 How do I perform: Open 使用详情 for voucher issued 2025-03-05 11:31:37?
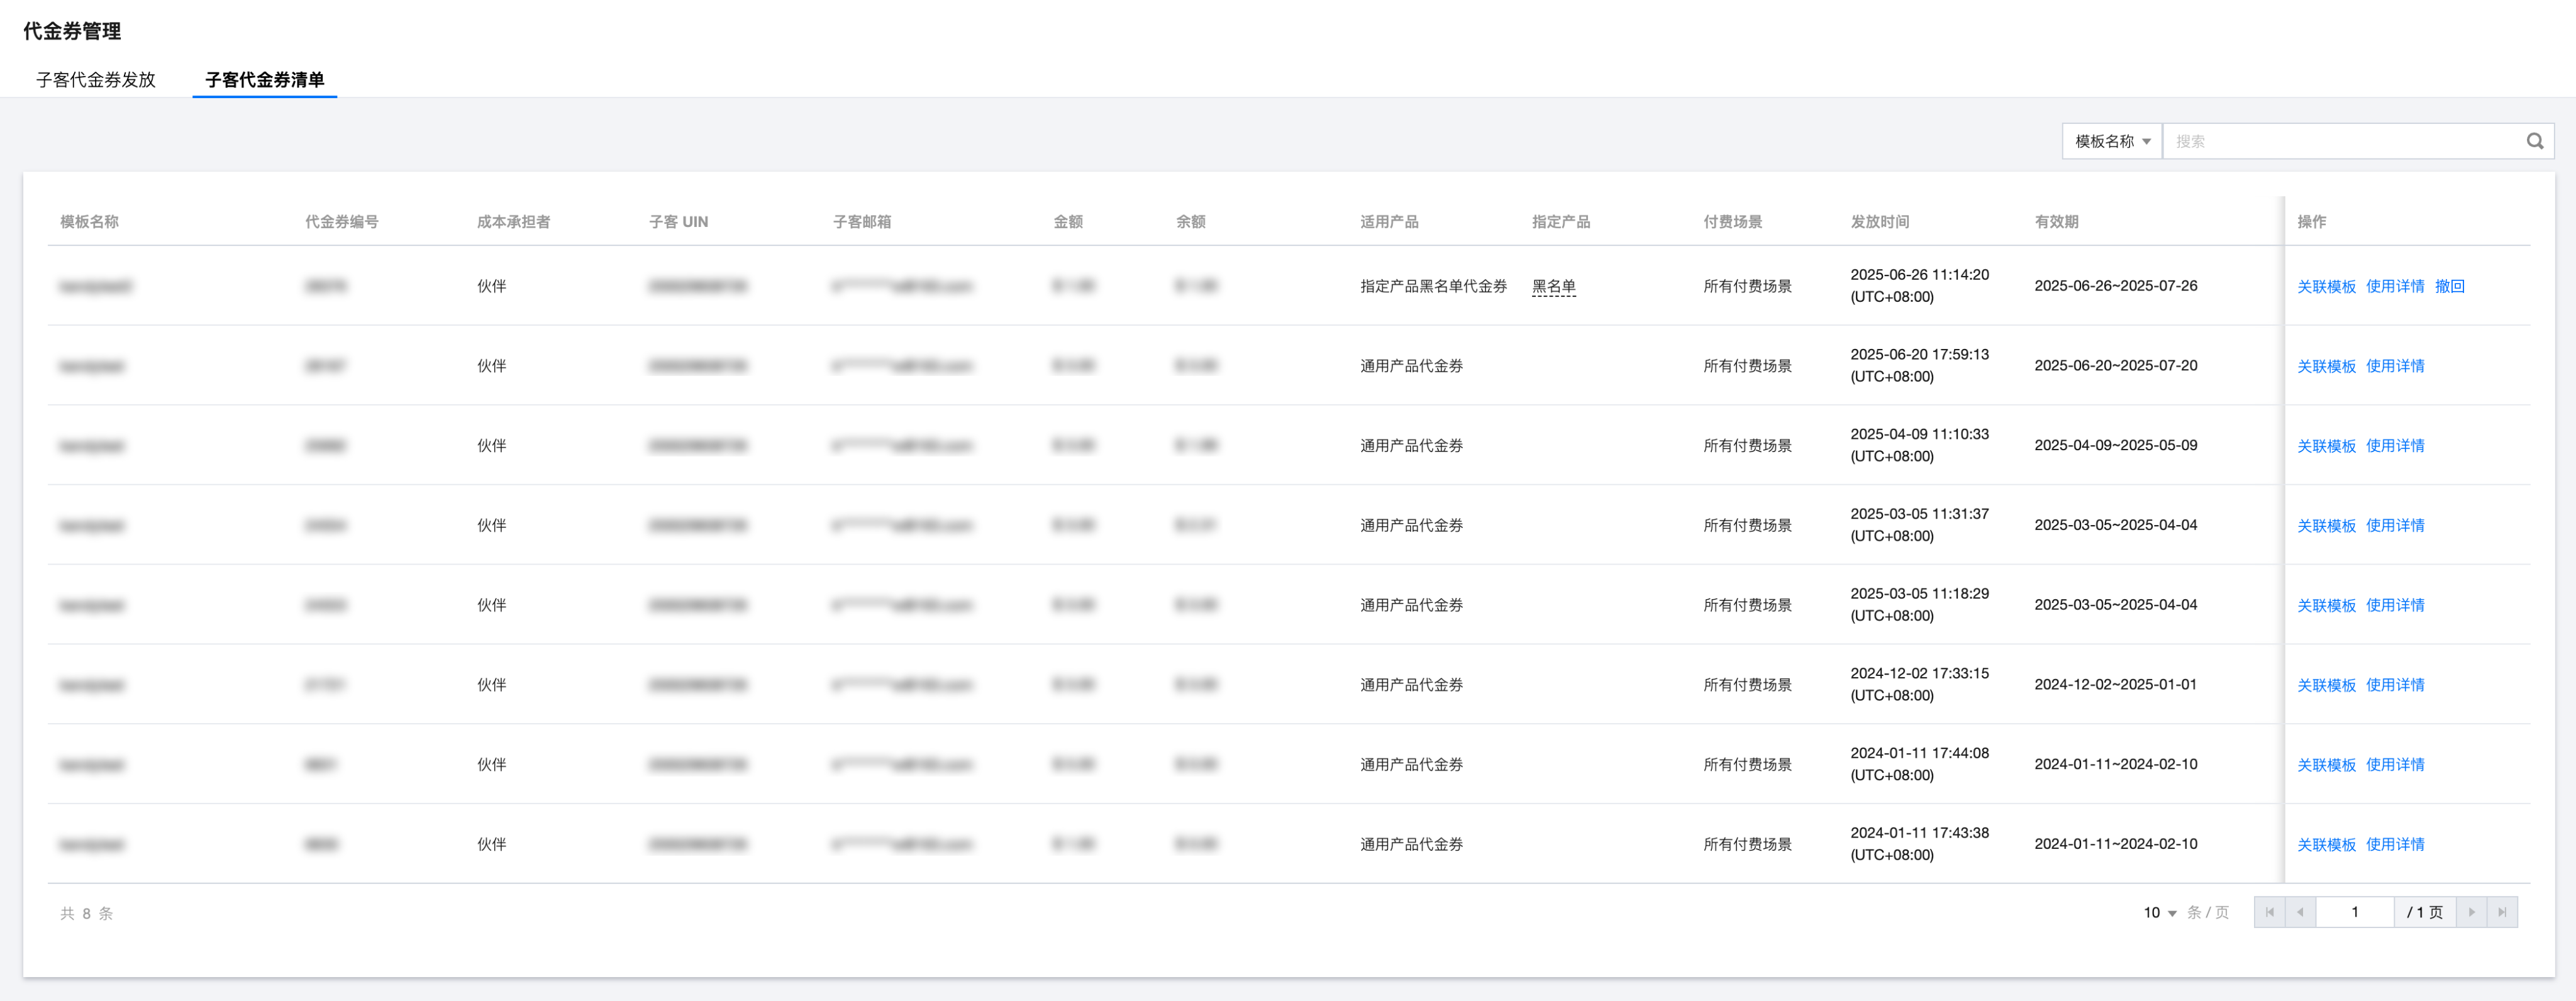tap(2394, 525)
